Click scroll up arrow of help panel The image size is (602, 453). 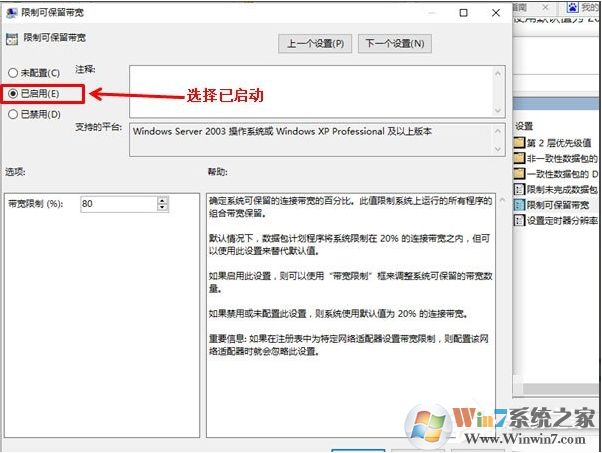tap(502, 200)
